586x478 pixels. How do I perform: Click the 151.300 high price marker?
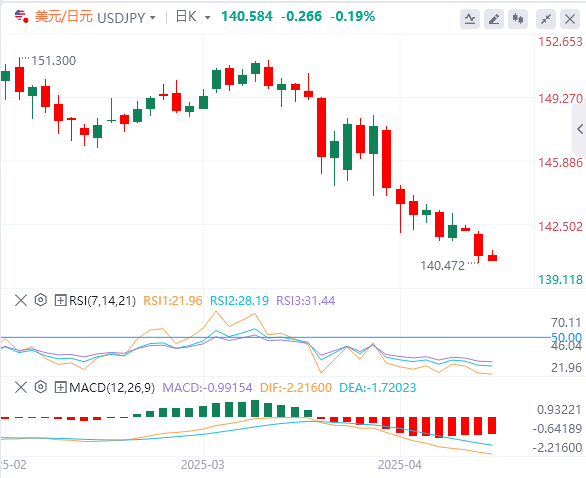53,61
